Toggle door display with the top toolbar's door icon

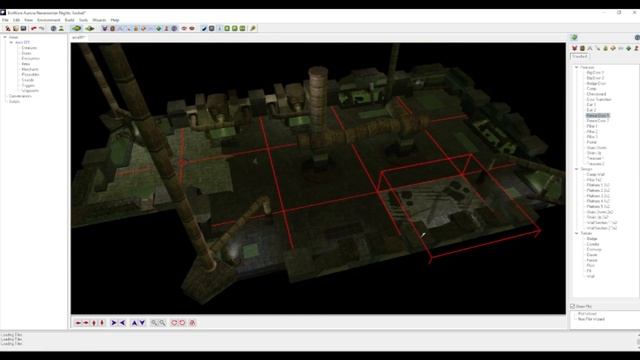point(112,29)
